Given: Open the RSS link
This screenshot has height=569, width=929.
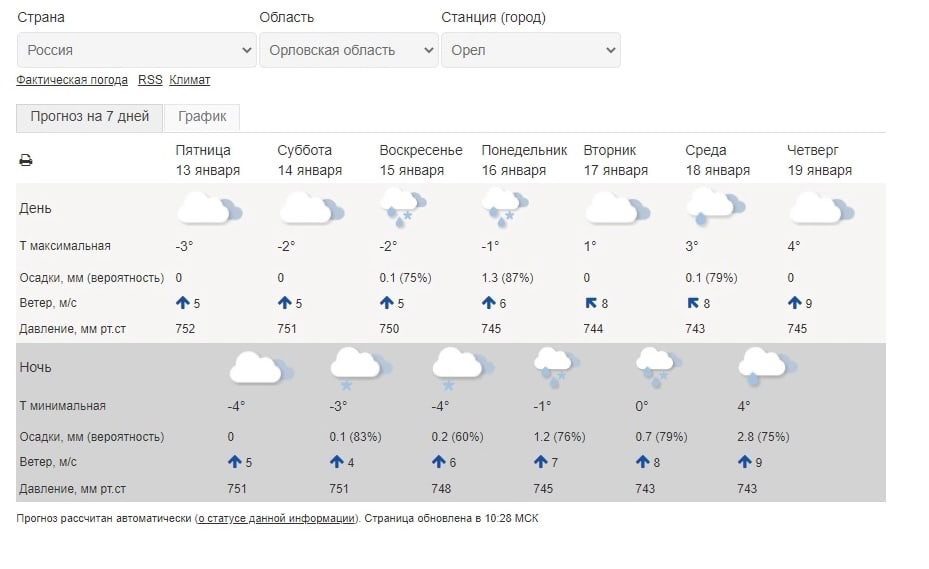Looking at the screenshot, I should pyautogui.click(x=150, y=80).
